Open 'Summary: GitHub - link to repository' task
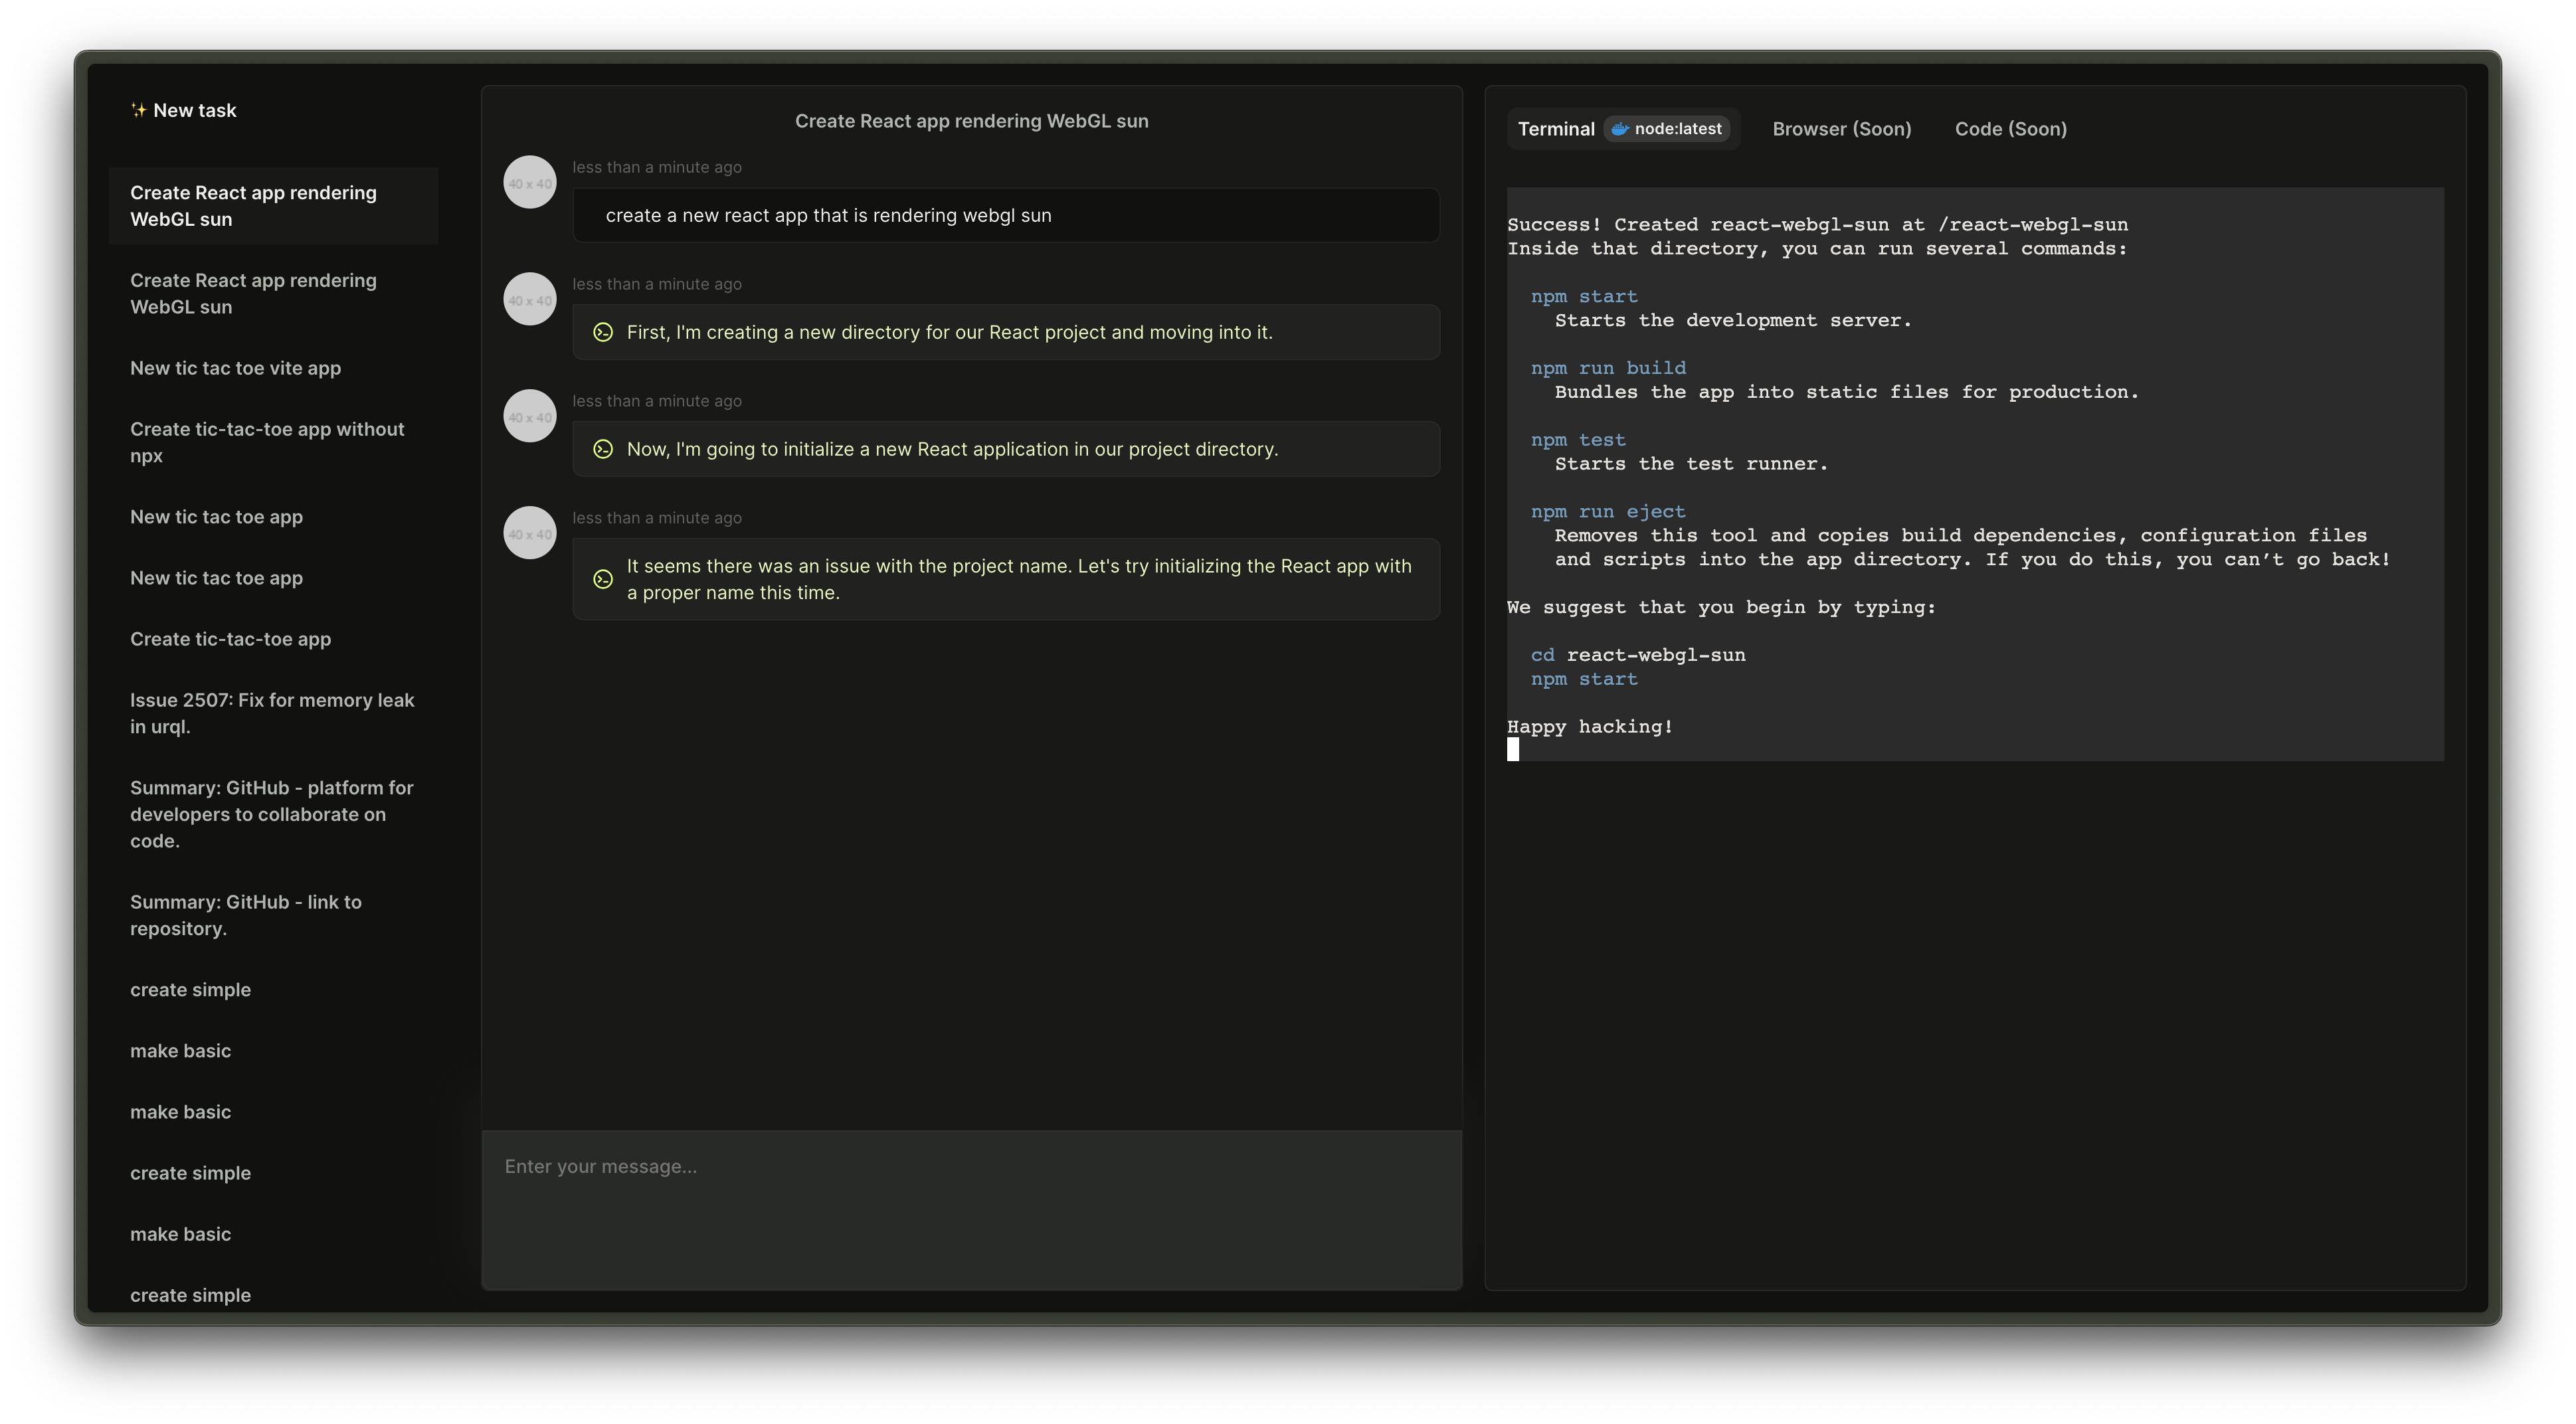The width and height of the screenshot is (2576, 1424). (x=246, y=915)
